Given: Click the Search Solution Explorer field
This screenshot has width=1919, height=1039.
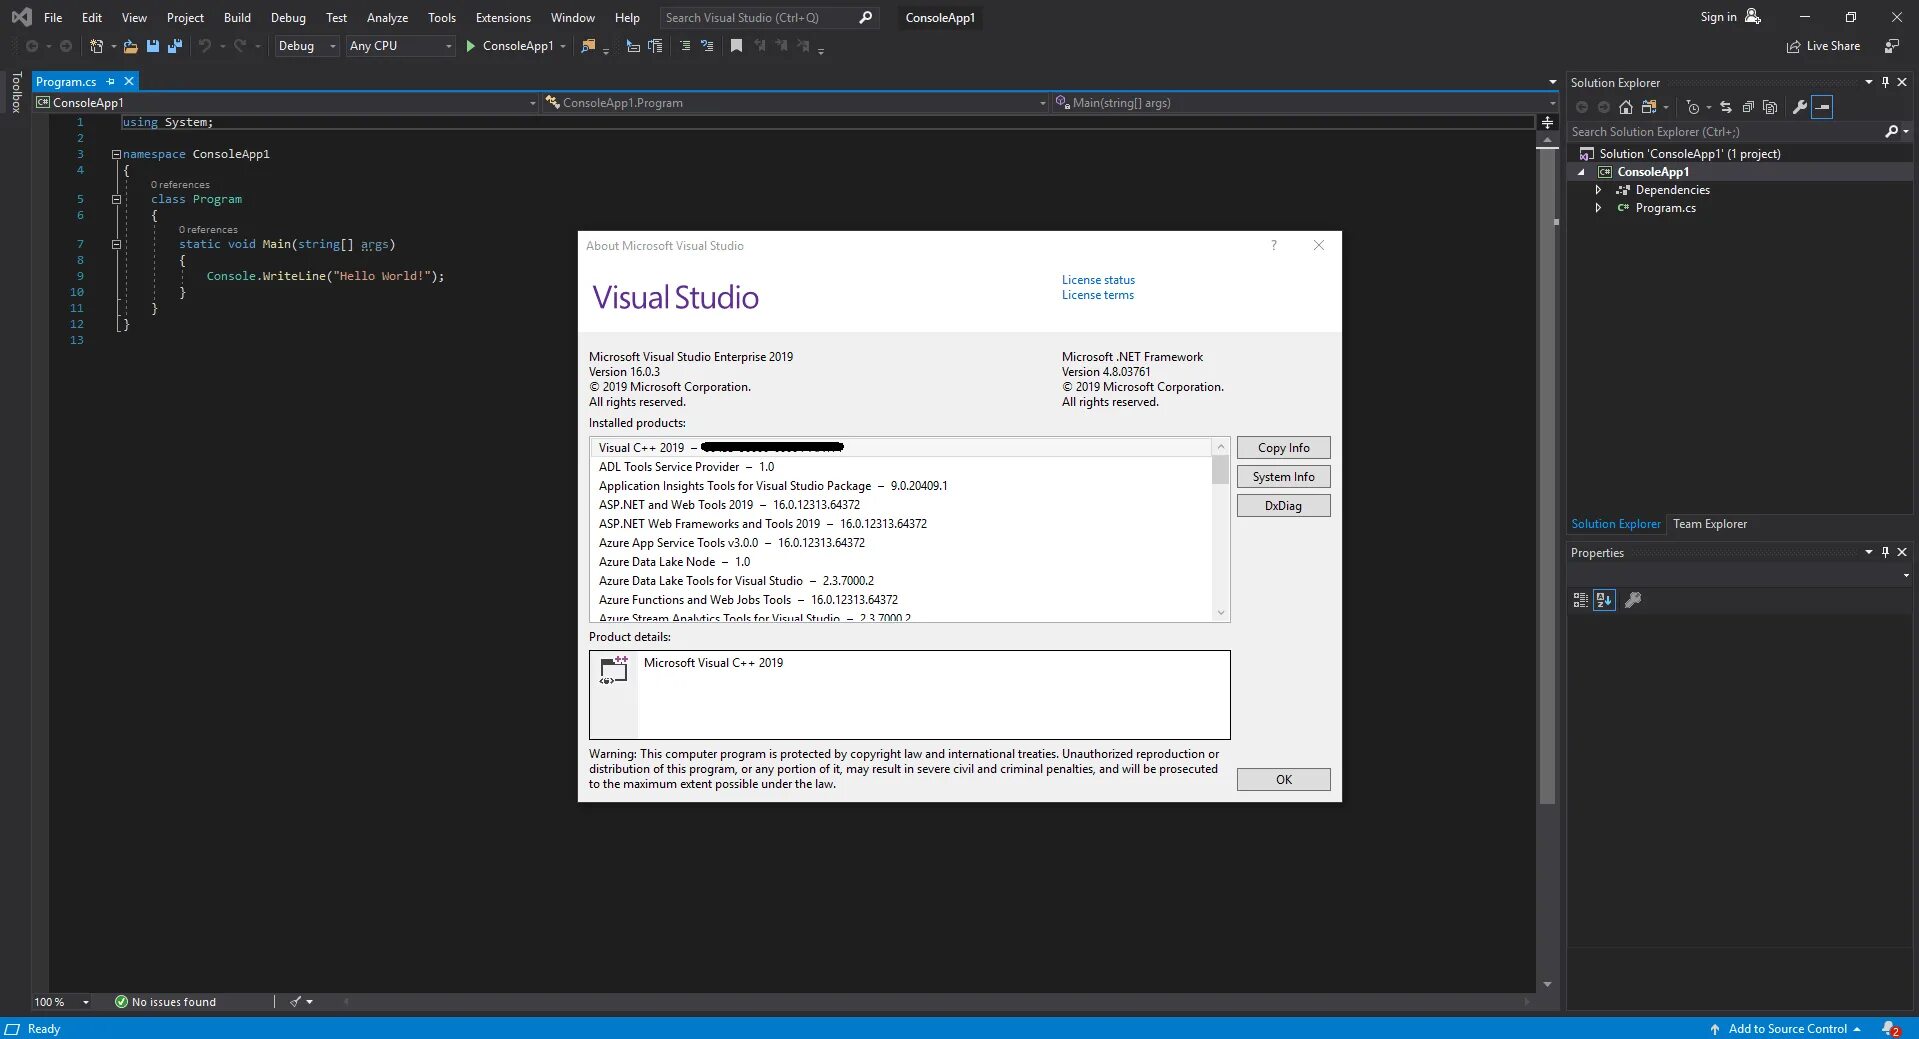Looking at the screenshot, I should [x=1725, y=131].
